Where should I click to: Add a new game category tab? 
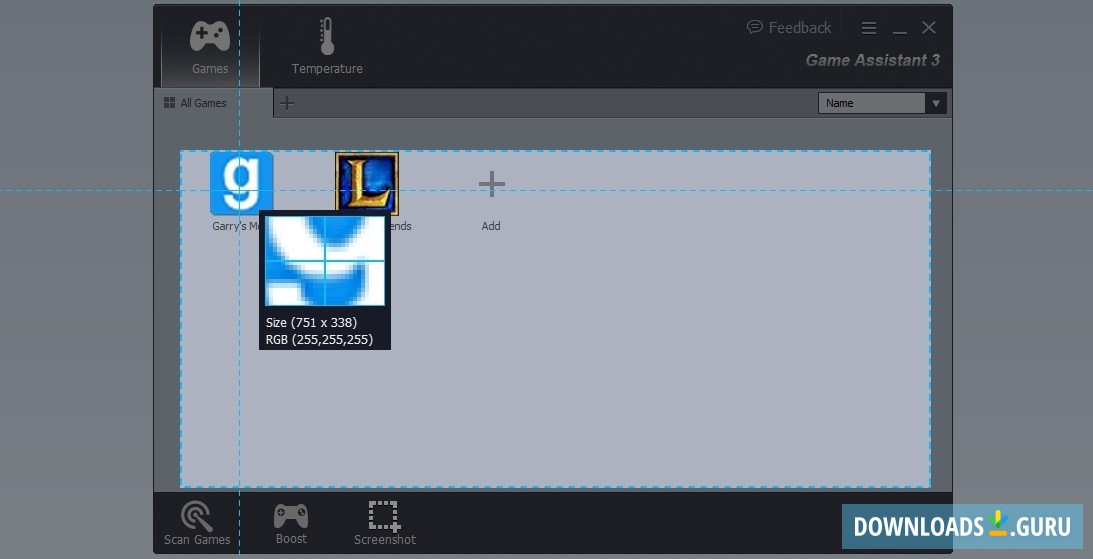286,103
